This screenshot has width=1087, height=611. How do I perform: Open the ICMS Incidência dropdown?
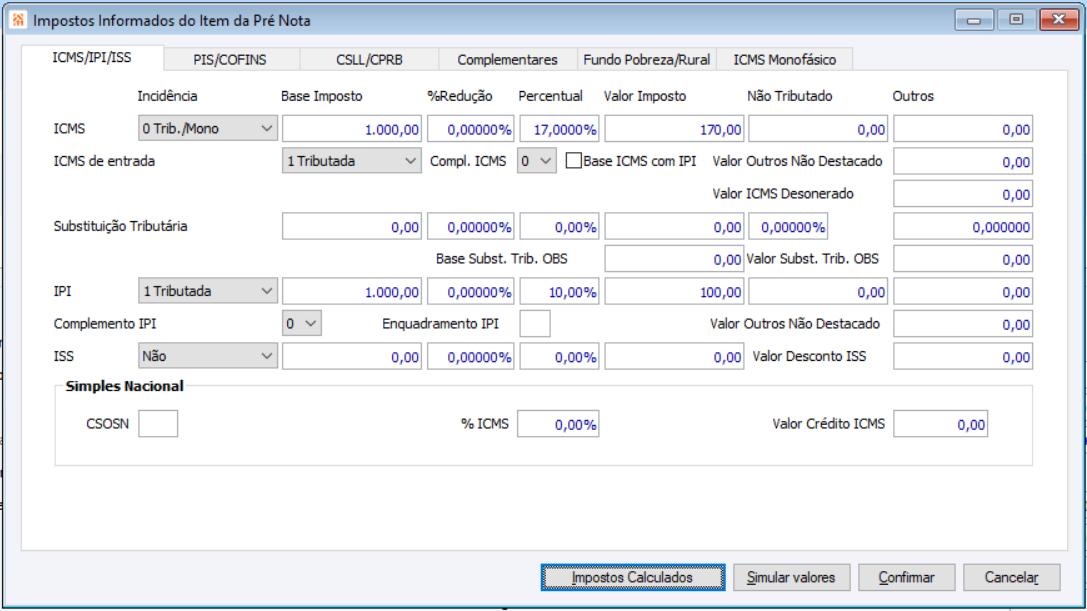(x=208, y=128)
